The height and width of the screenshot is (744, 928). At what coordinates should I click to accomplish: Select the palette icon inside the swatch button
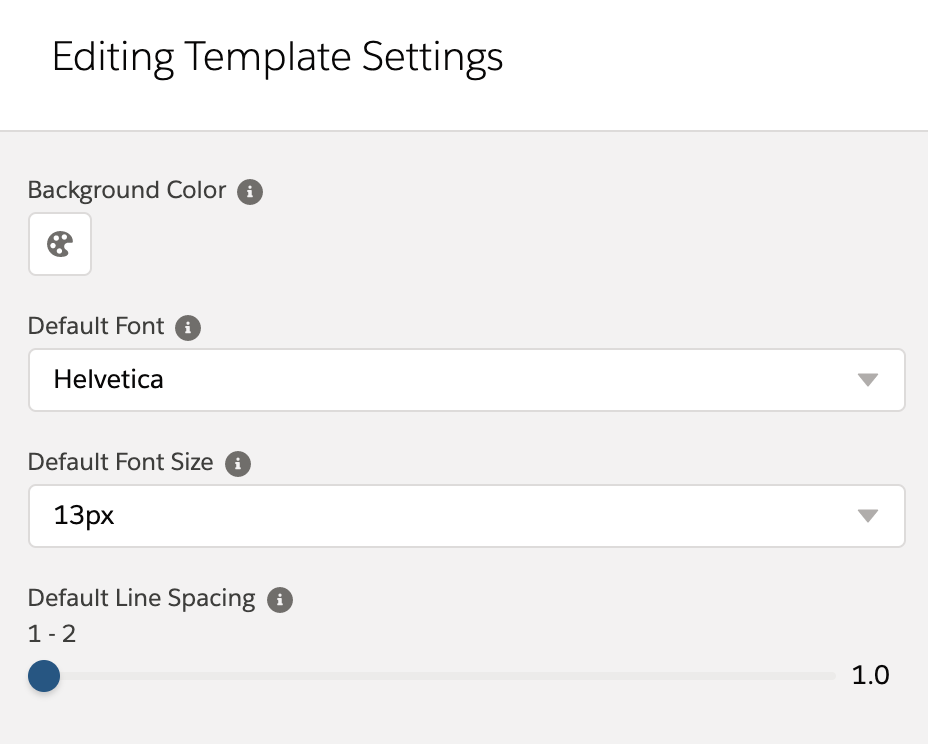pyautogui.click(x=59, y=243)
